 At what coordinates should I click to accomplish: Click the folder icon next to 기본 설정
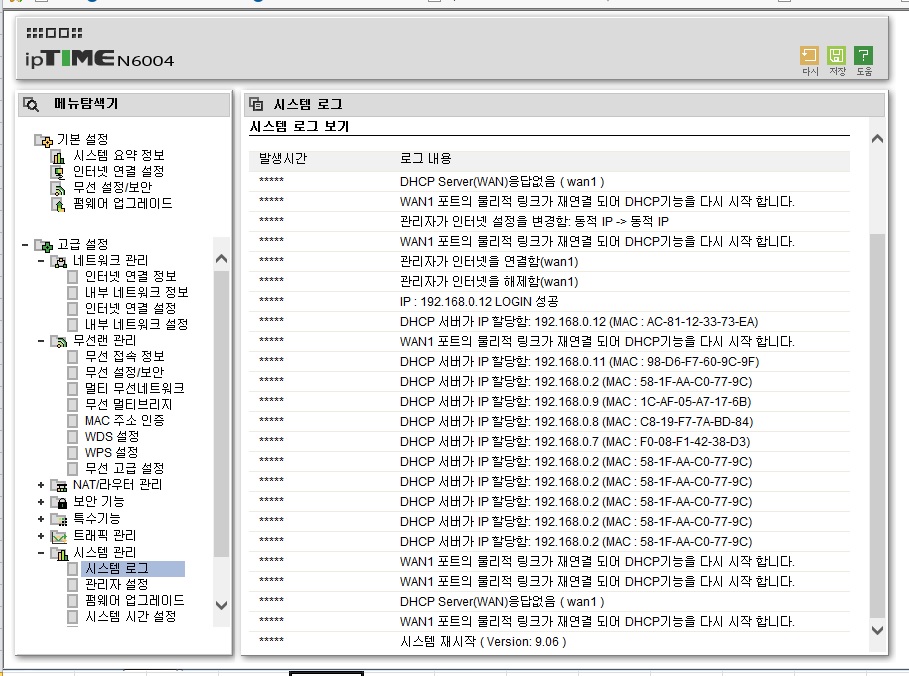point(43,140)
